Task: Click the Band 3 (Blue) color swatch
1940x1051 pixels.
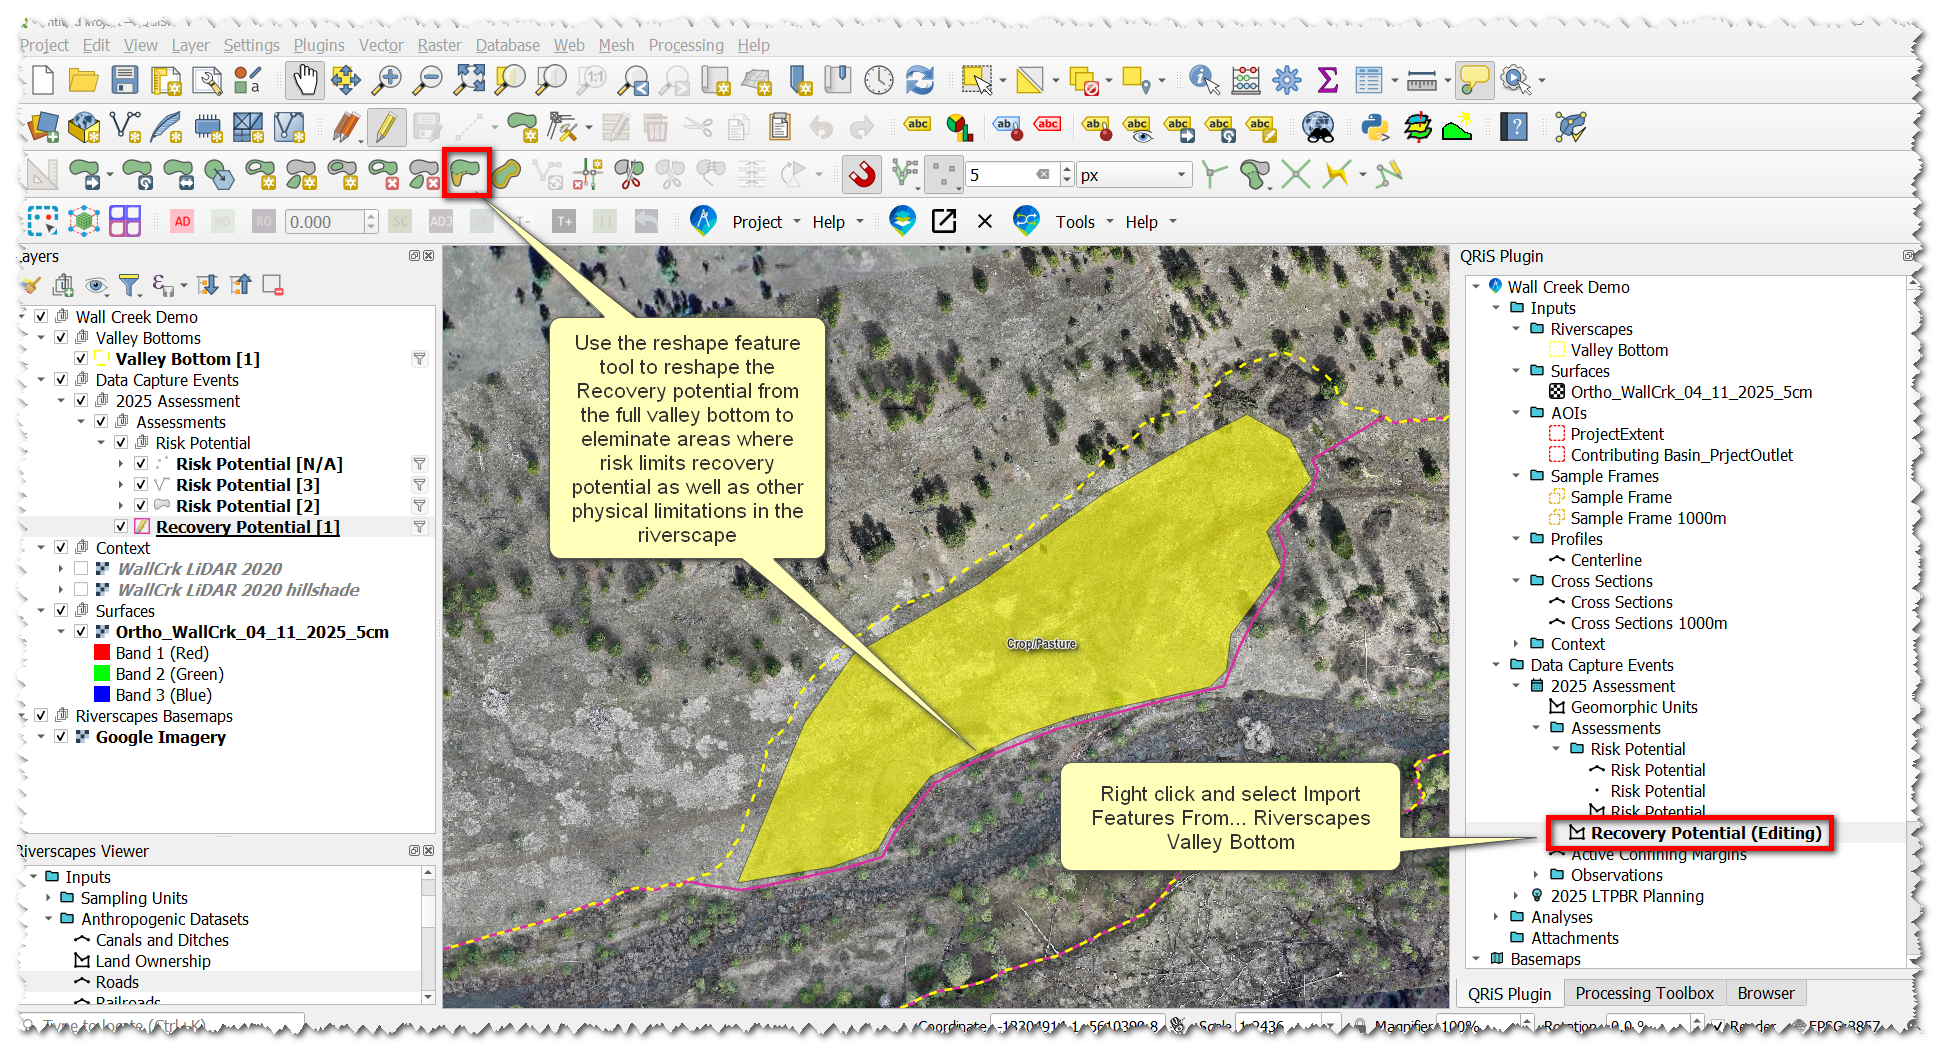Action: [x=102, y=695]
